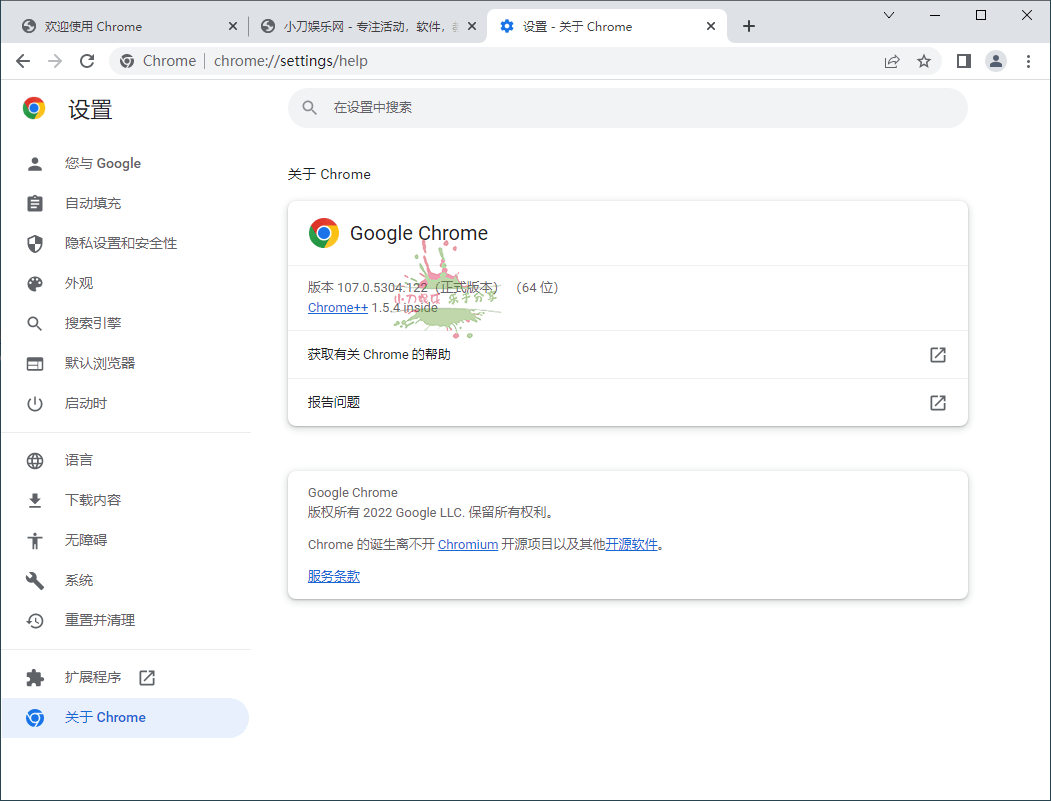Open 扩展程序 via its external link icon

146,677
